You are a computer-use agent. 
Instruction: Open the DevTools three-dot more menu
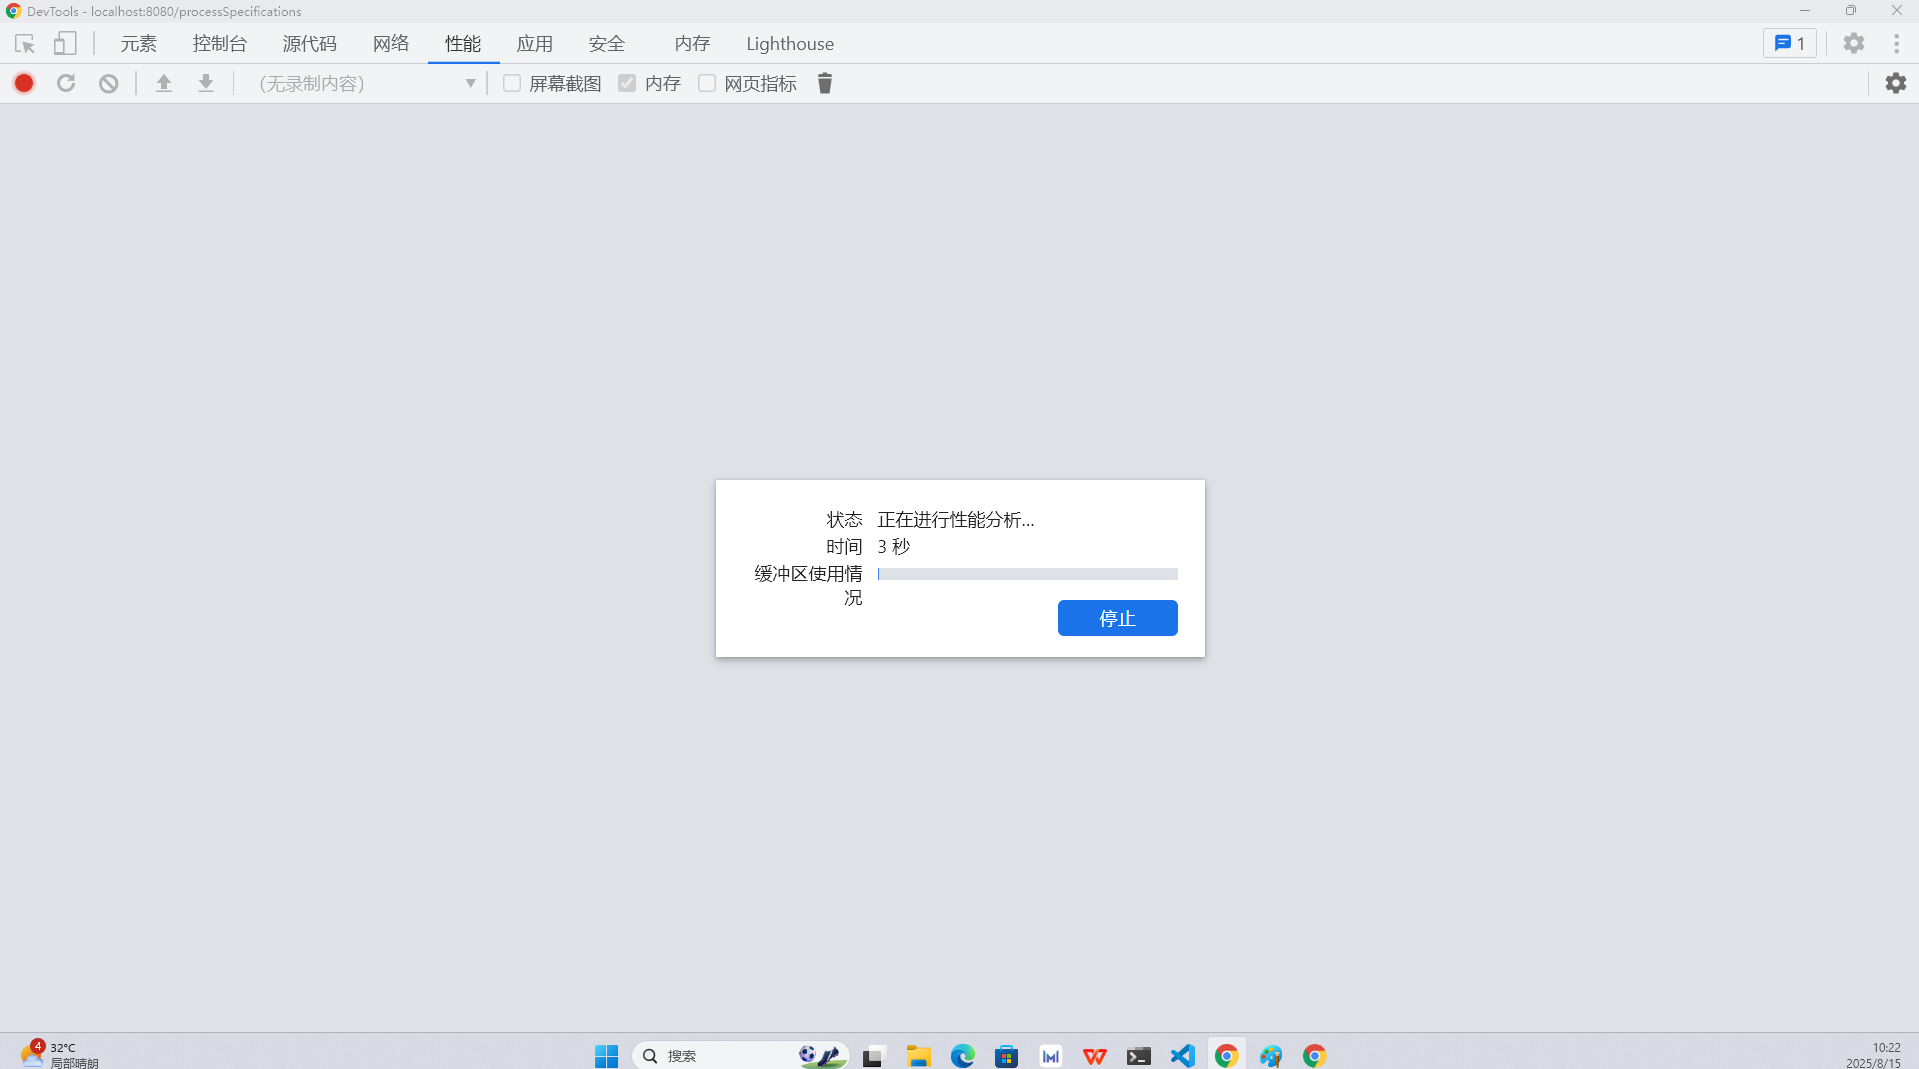[1896, 43]
